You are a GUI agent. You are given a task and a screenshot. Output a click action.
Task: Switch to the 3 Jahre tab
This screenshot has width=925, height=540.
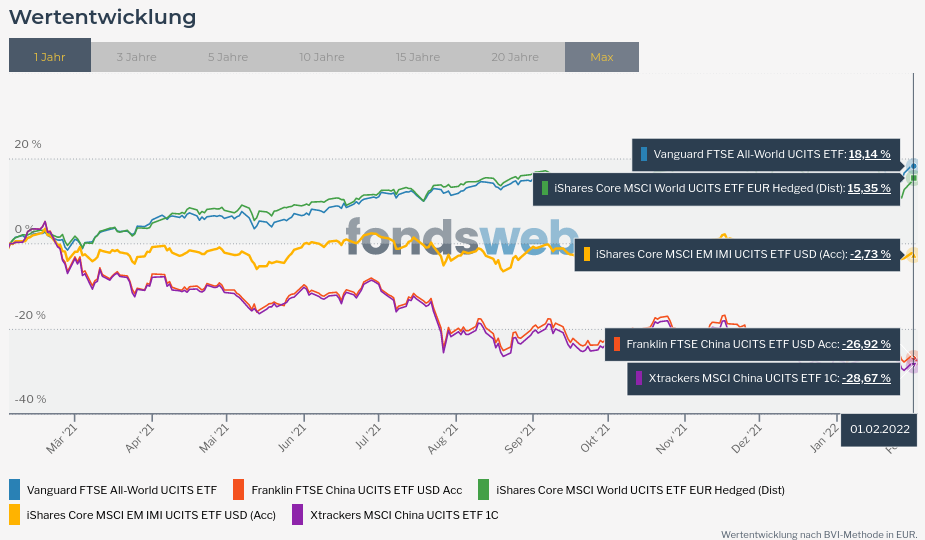pyautogui.click(x=136, y=57)
